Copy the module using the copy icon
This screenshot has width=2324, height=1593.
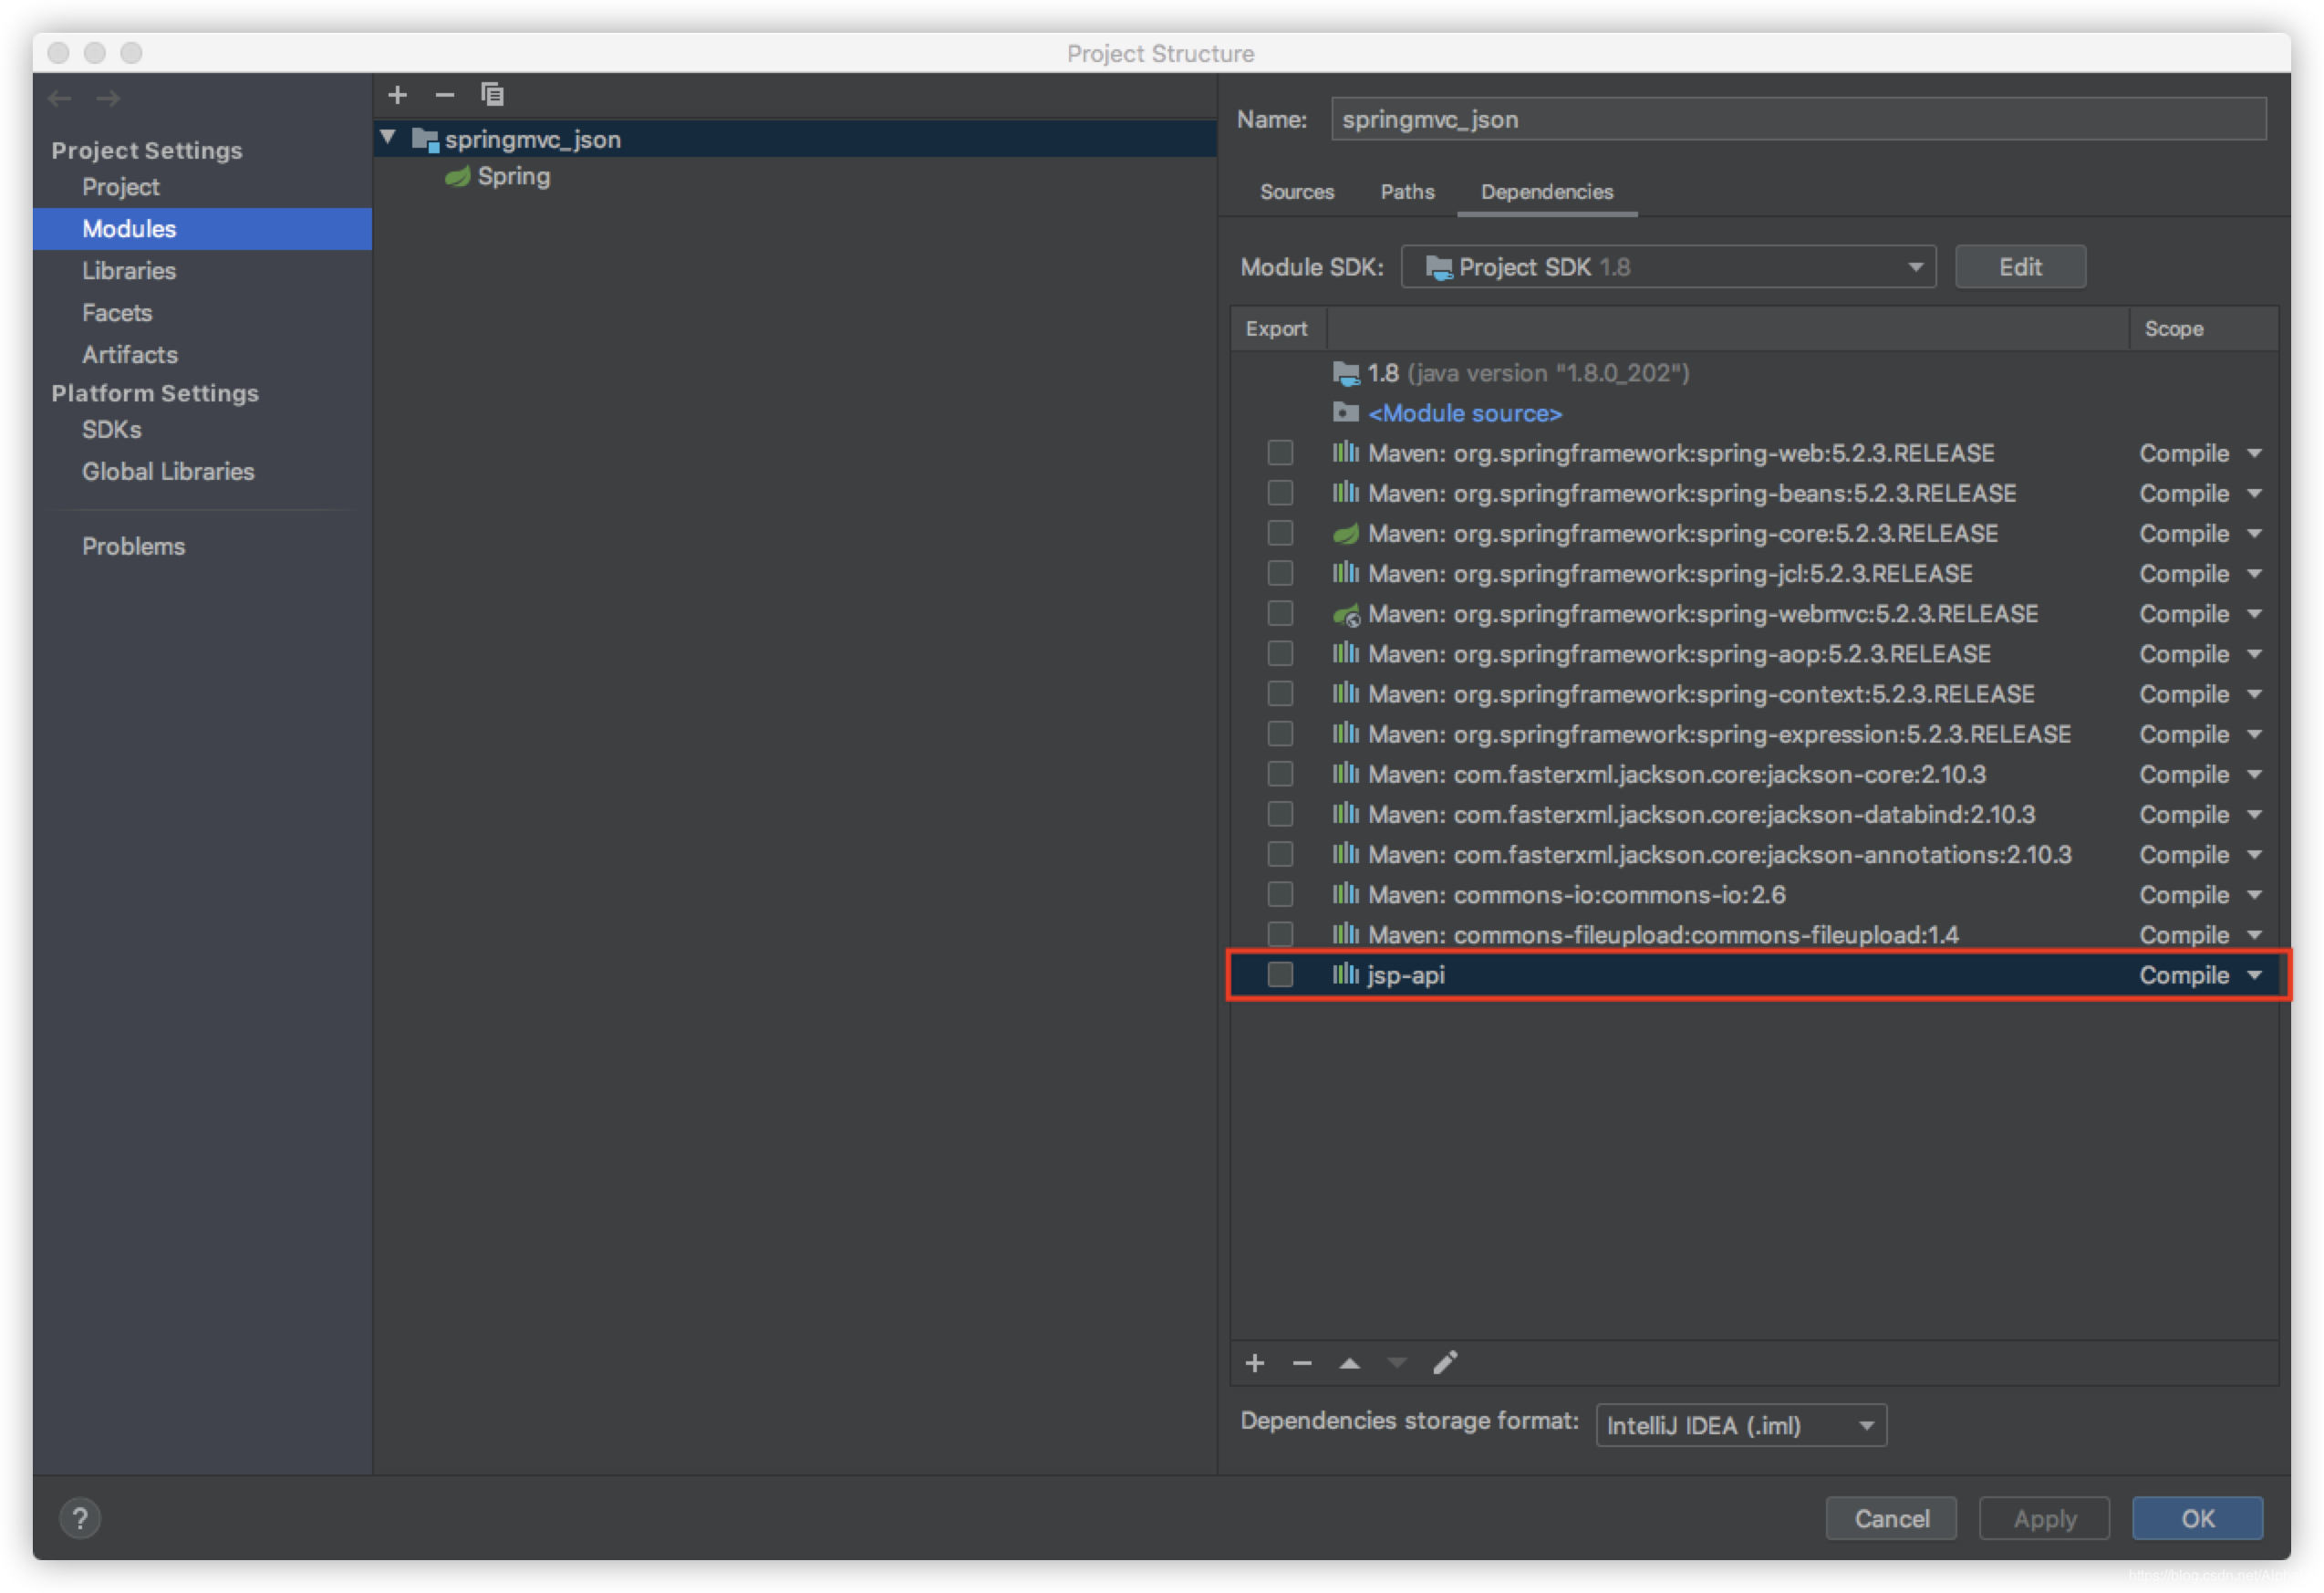pos(492,94)
